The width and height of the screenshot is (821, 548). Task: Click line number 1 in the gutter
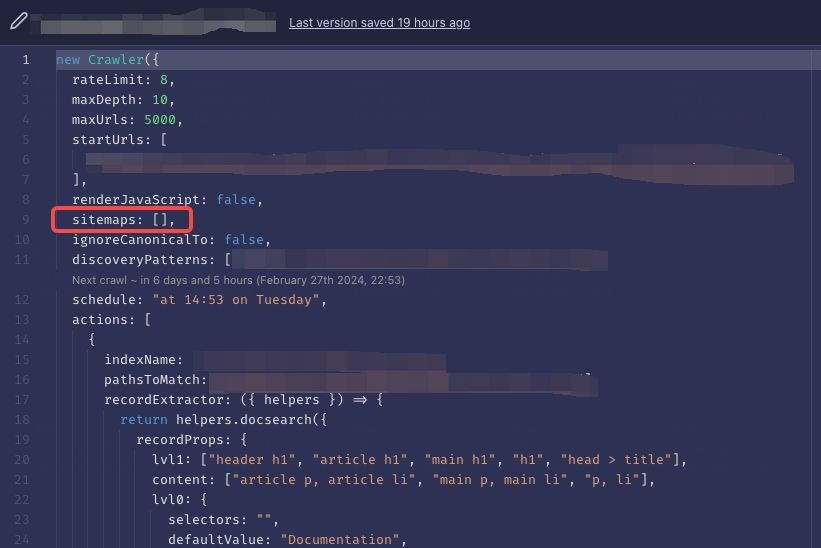click(x=25, y=60)
